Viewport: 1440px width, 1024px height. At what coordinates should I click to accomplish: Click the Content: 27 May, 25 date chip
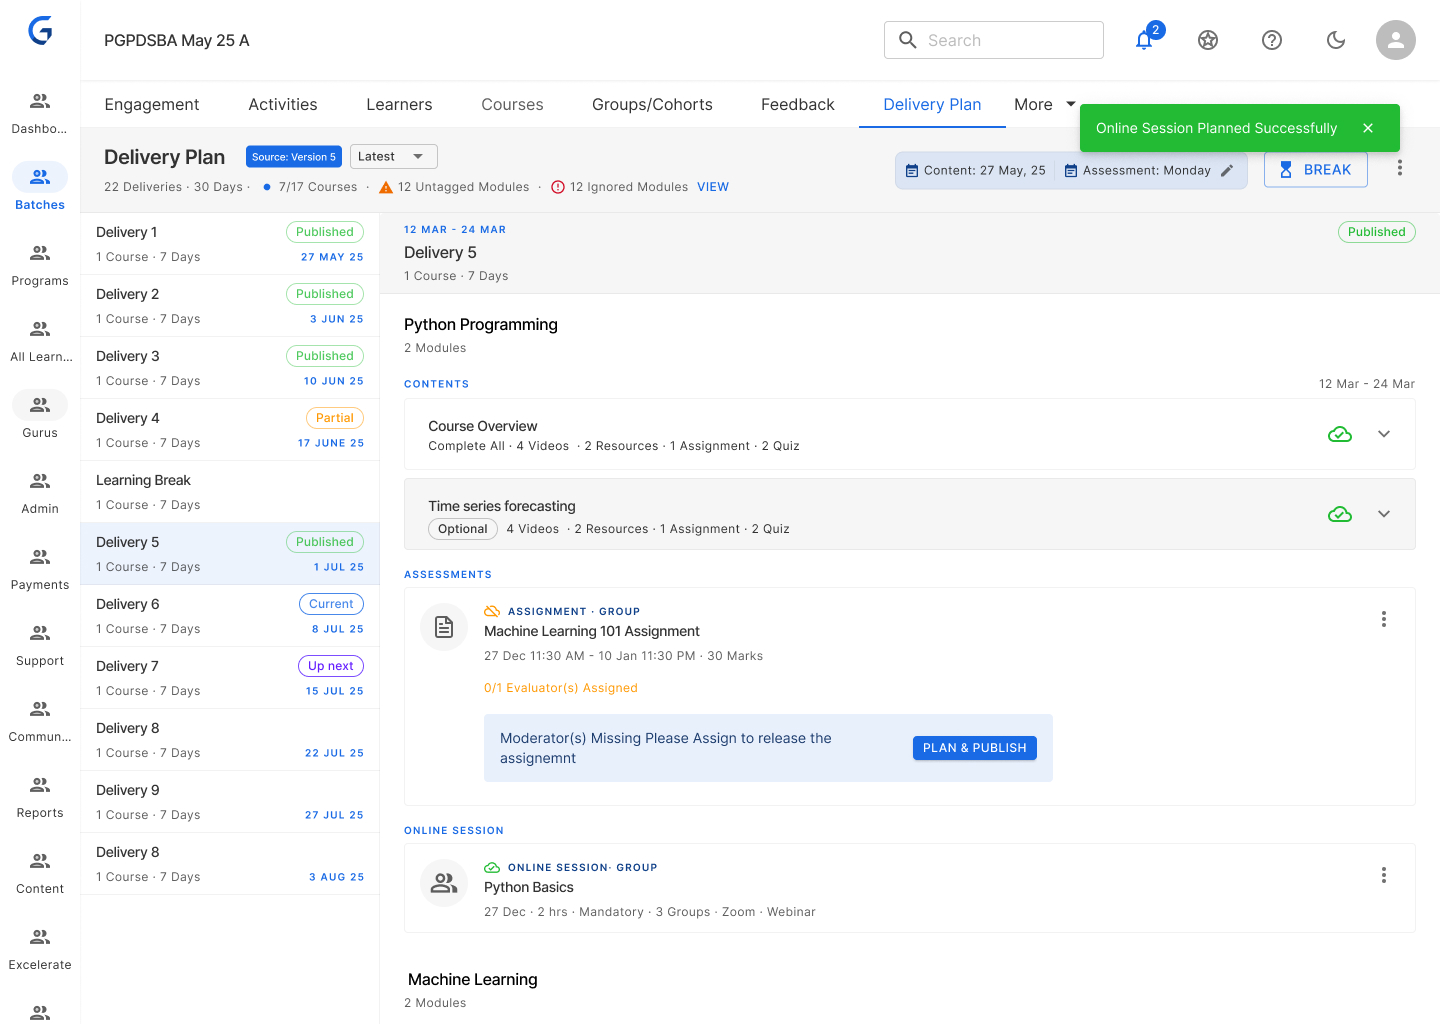[x=975, y=170]
